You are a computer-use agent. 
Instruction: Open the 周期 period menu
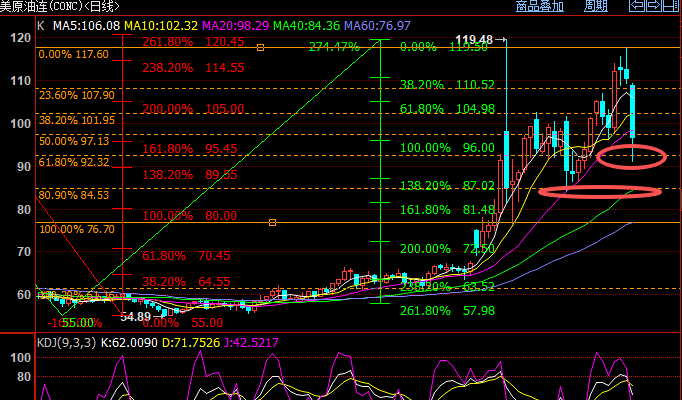595,6
